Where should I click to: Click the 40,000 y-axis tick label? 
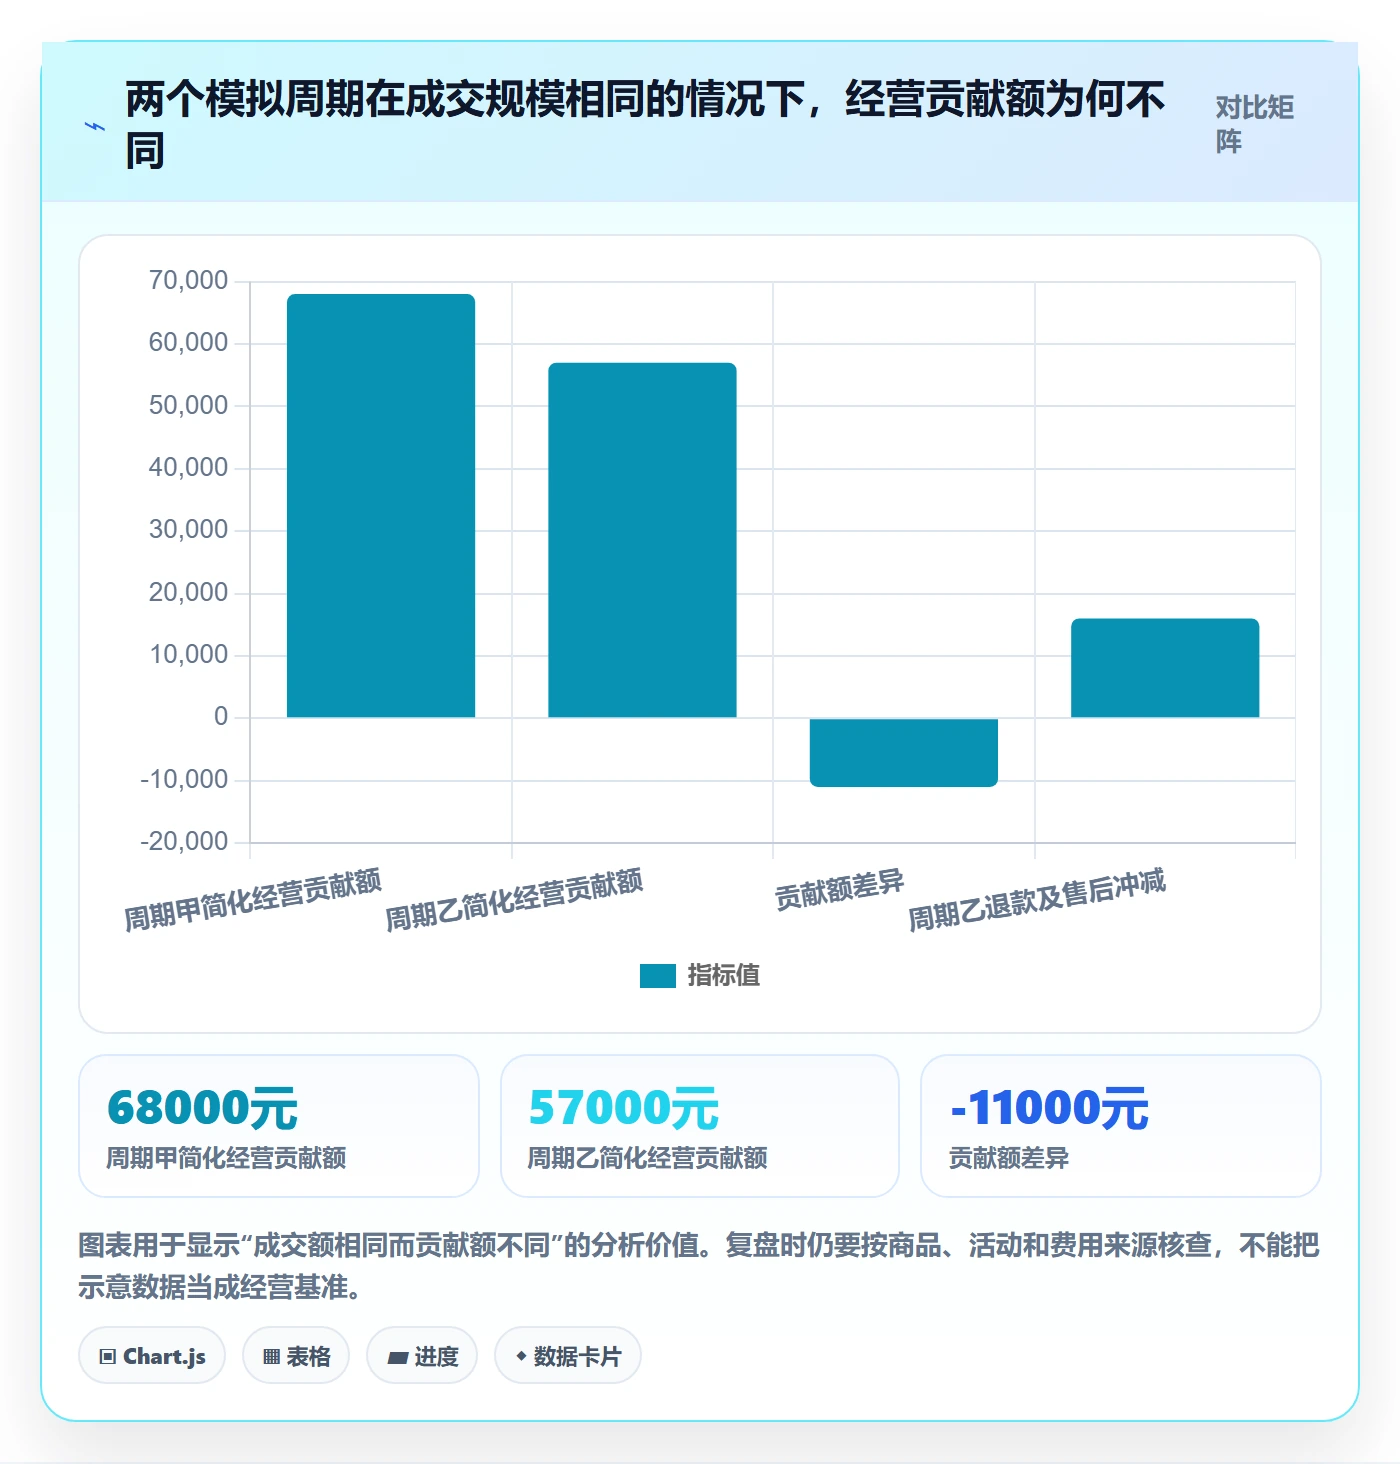click(188, 468)
